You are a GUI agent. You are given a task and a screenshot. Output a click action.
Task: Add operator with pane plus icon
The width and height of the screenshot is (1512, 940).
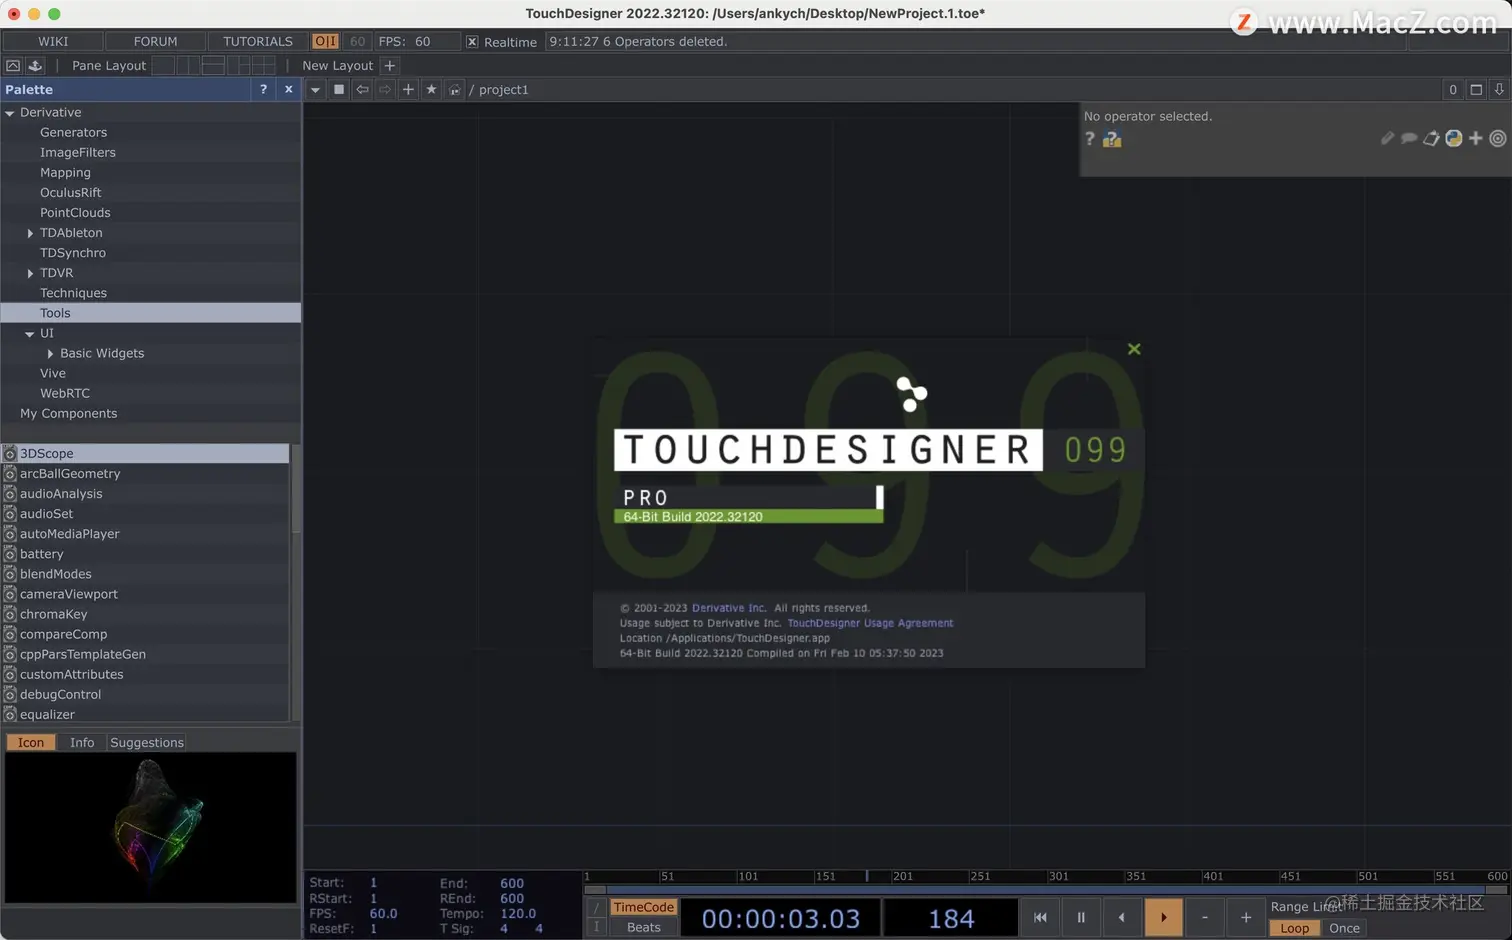(x=408, y=89)
